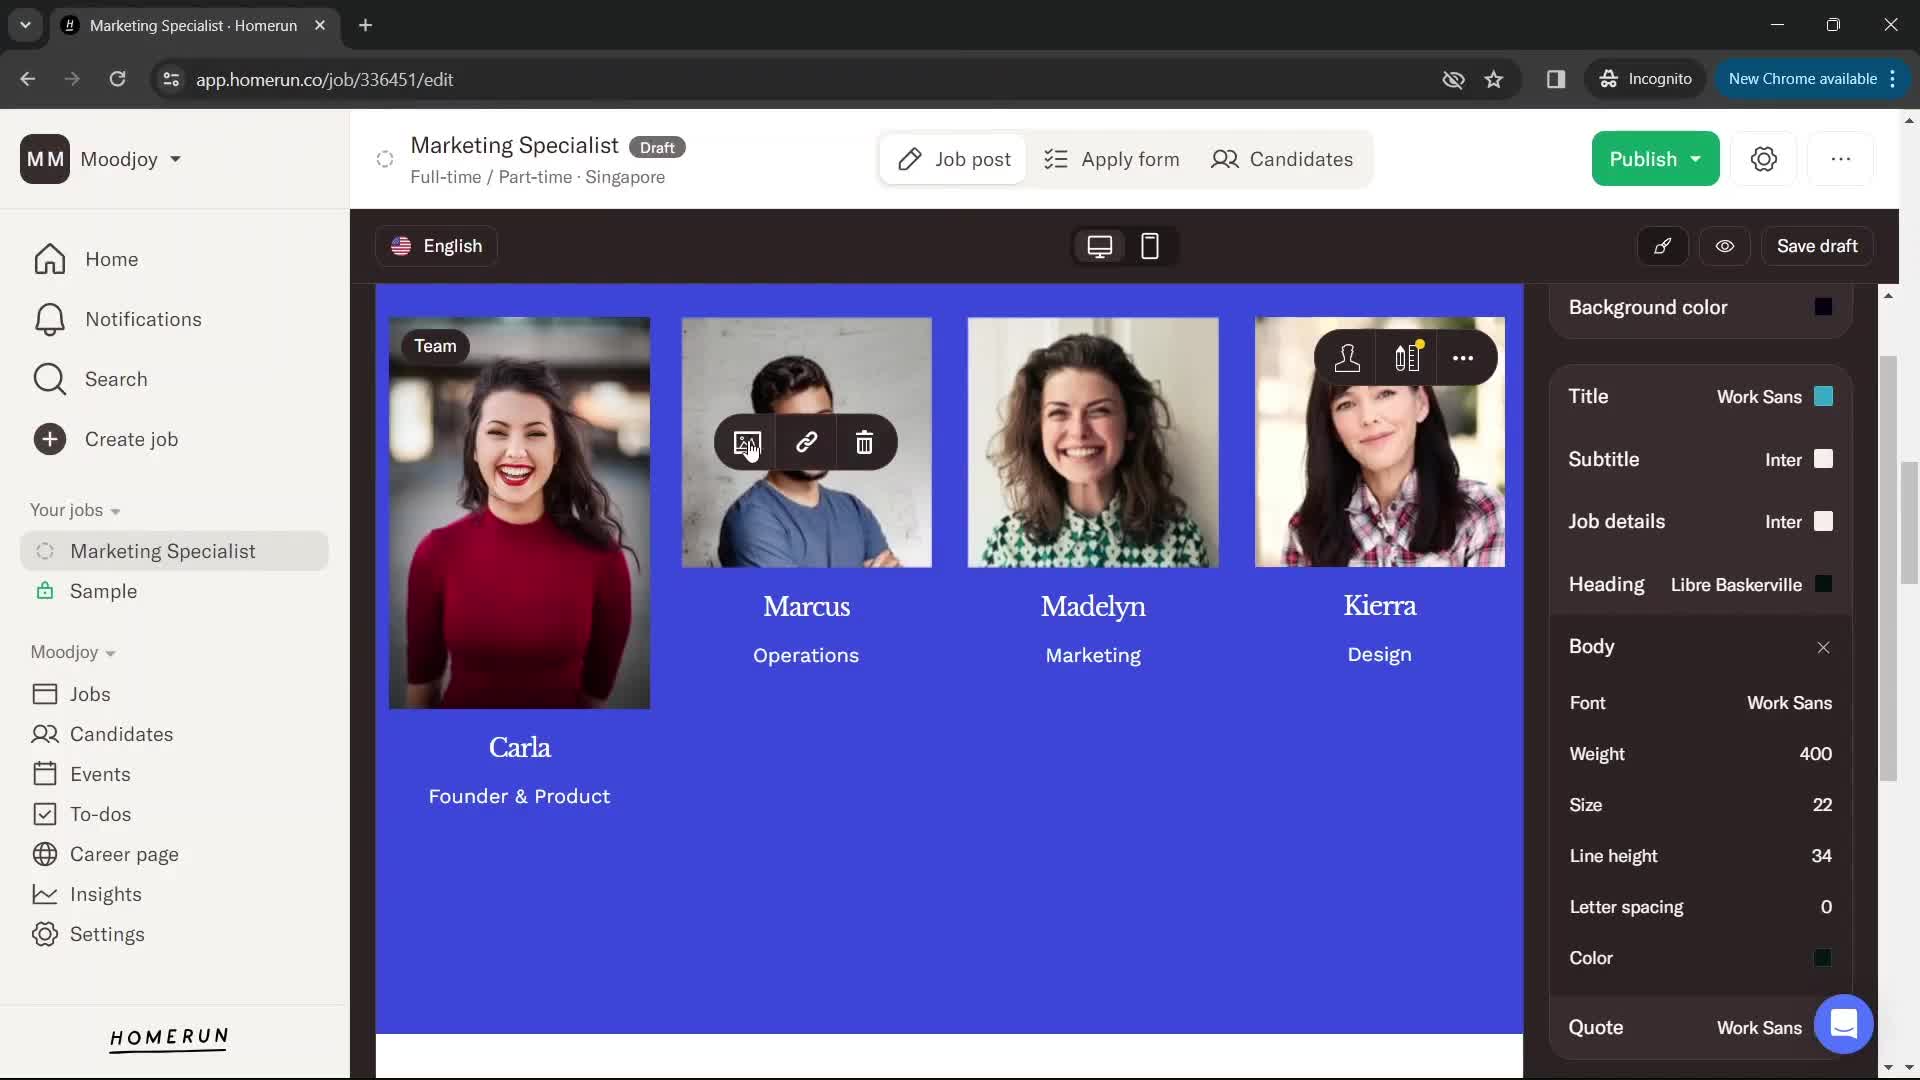Click the person icon in block toolbar
1920x1080 pixels.
click(1347, 358)
